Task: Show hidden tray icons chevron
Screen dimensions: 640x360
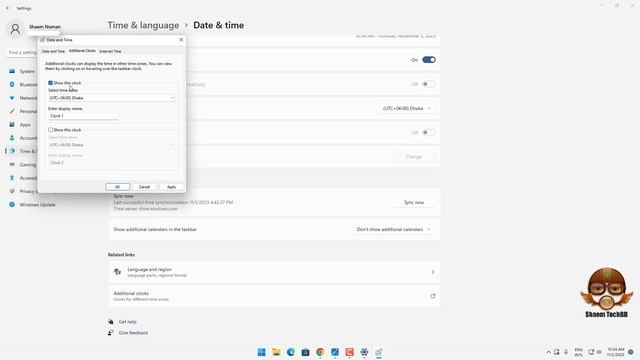Action: (548, 352)
